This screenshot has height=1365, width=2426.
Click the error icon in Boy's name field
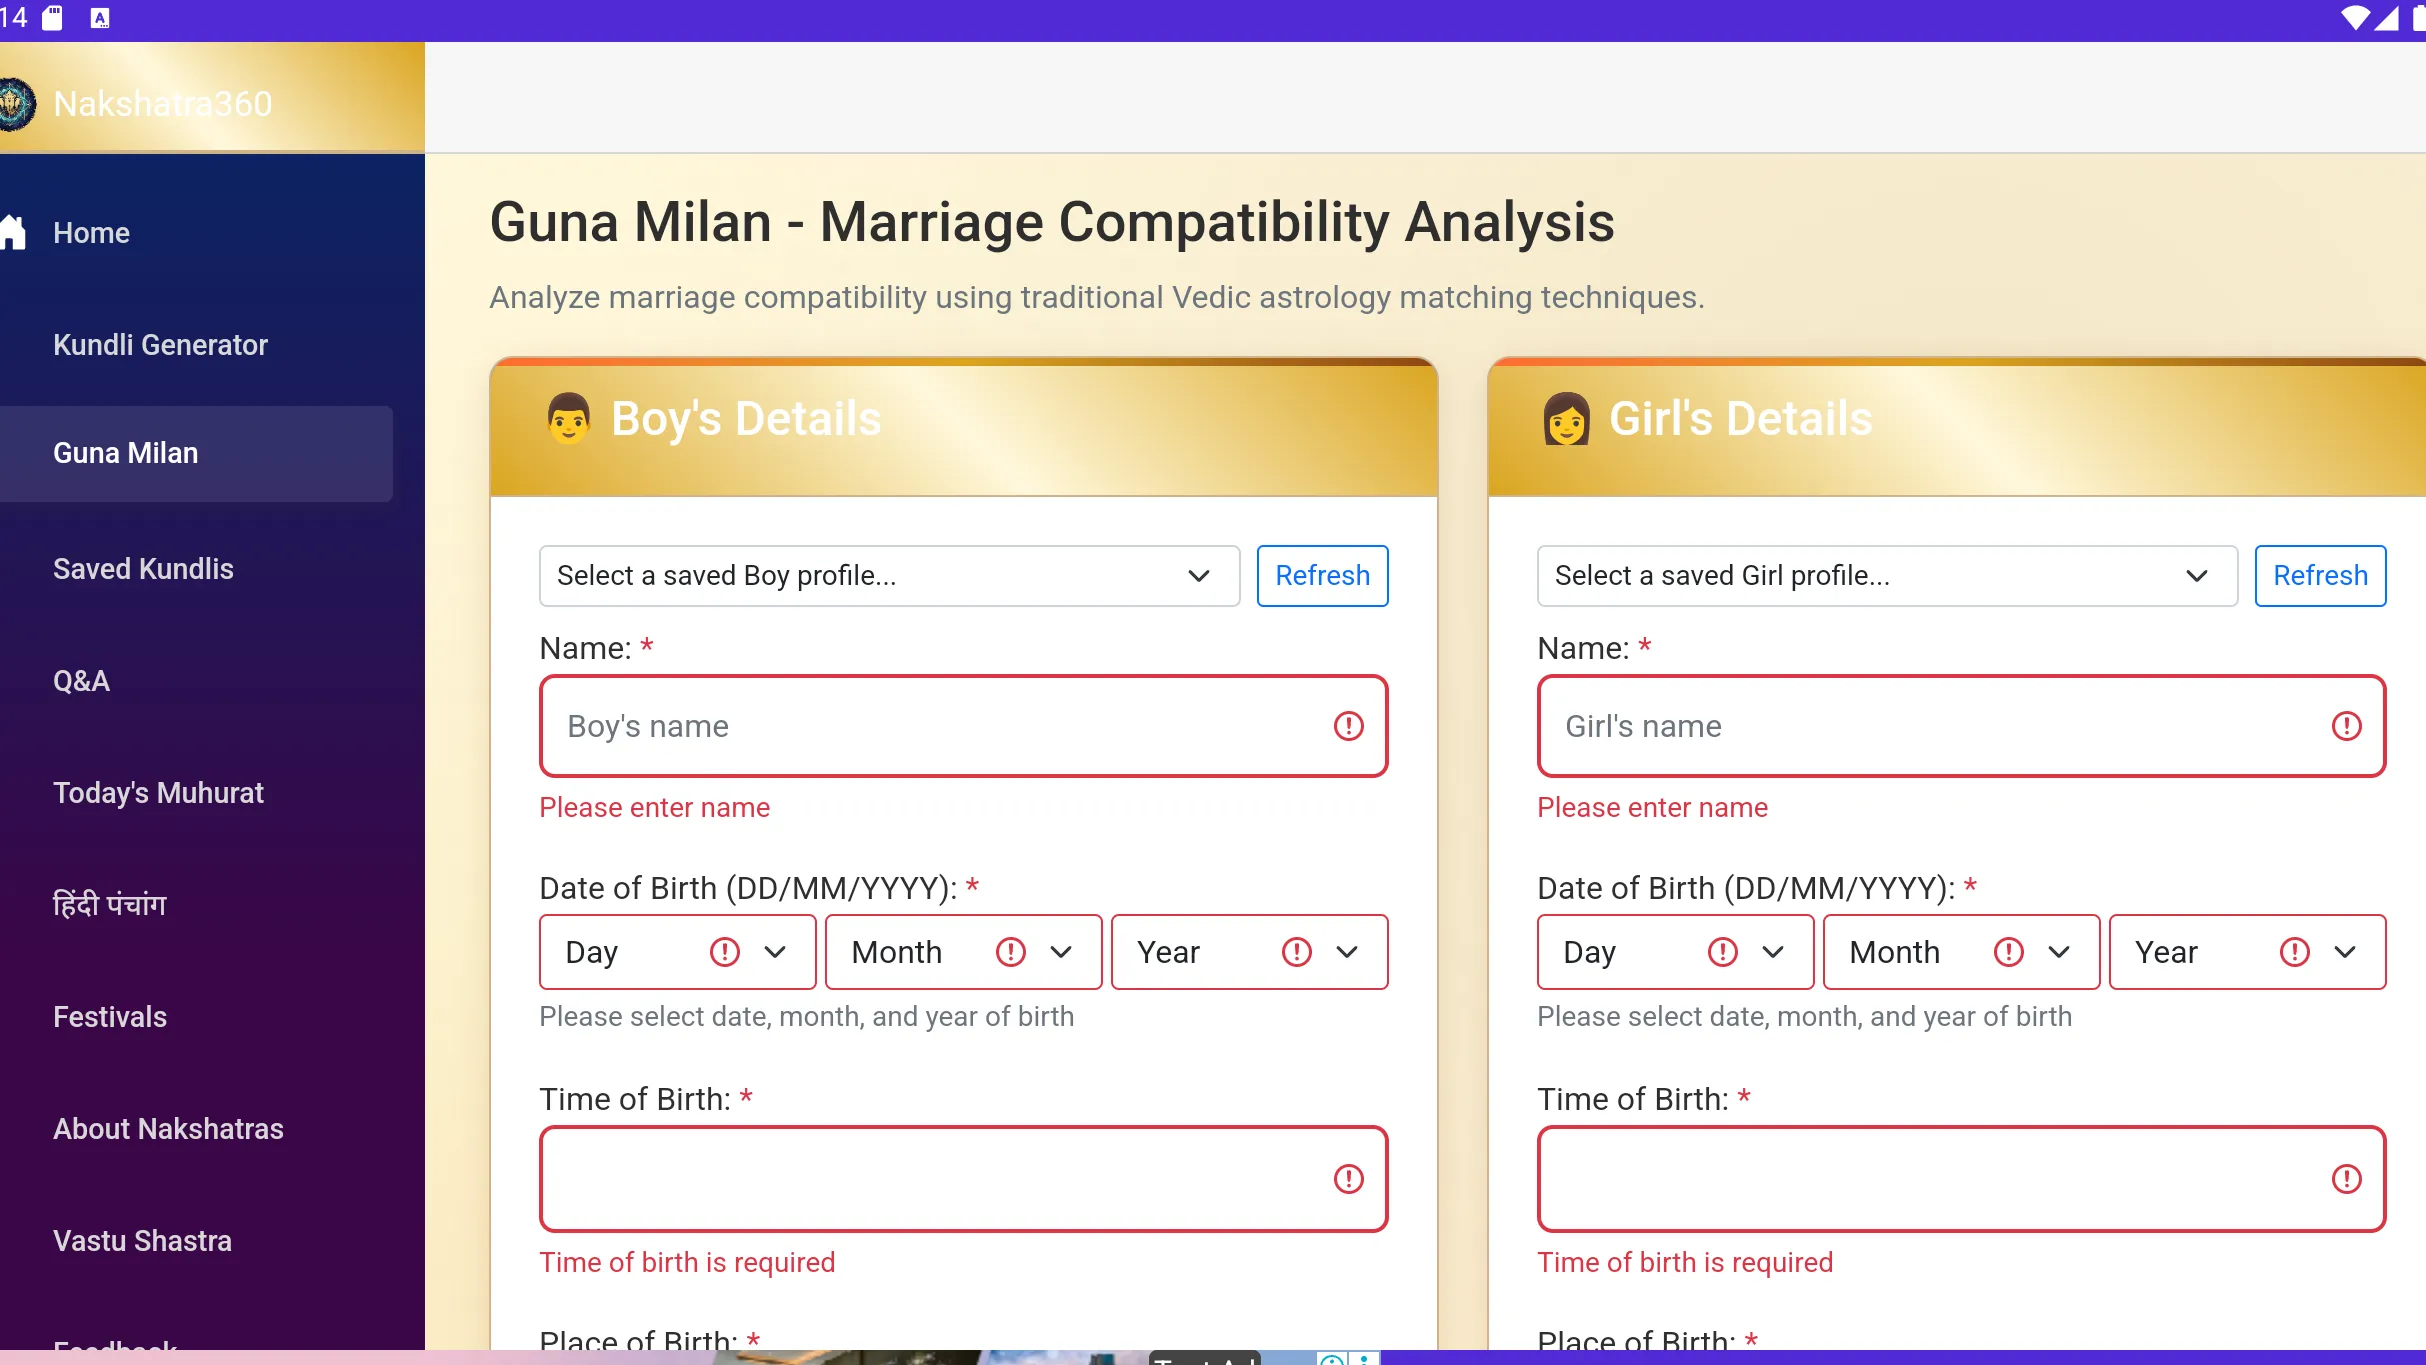click(1349, 727)
